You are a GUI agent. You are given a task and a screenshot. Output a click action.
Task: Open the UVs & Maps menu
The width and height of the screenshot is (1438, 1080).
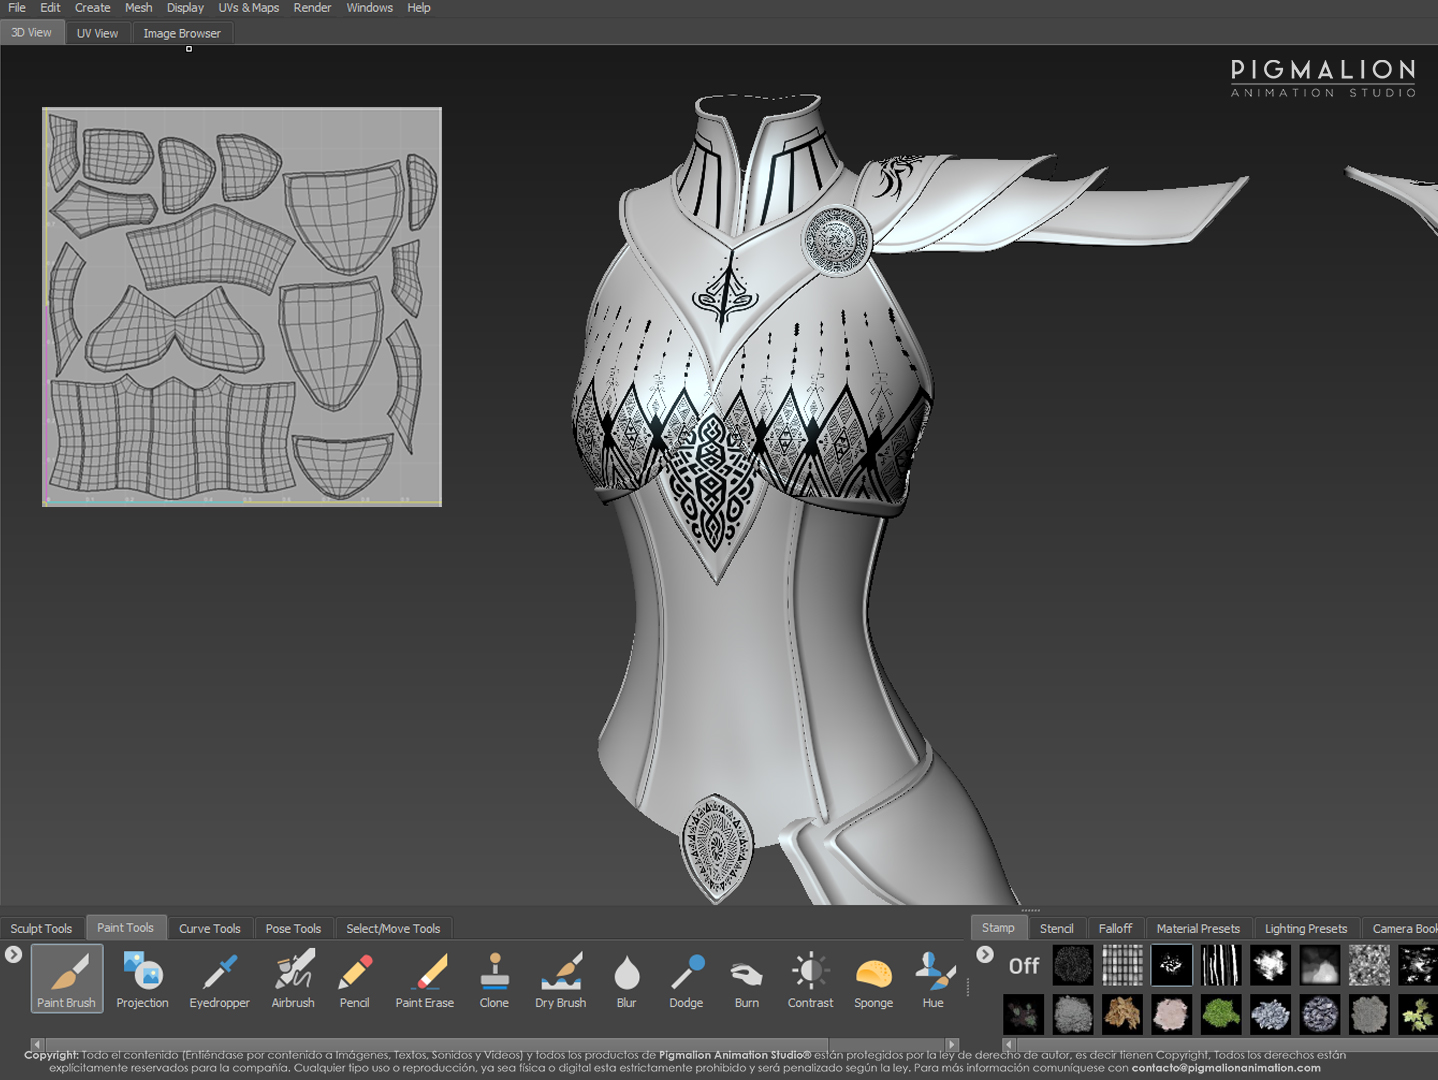tap(248, 8)
